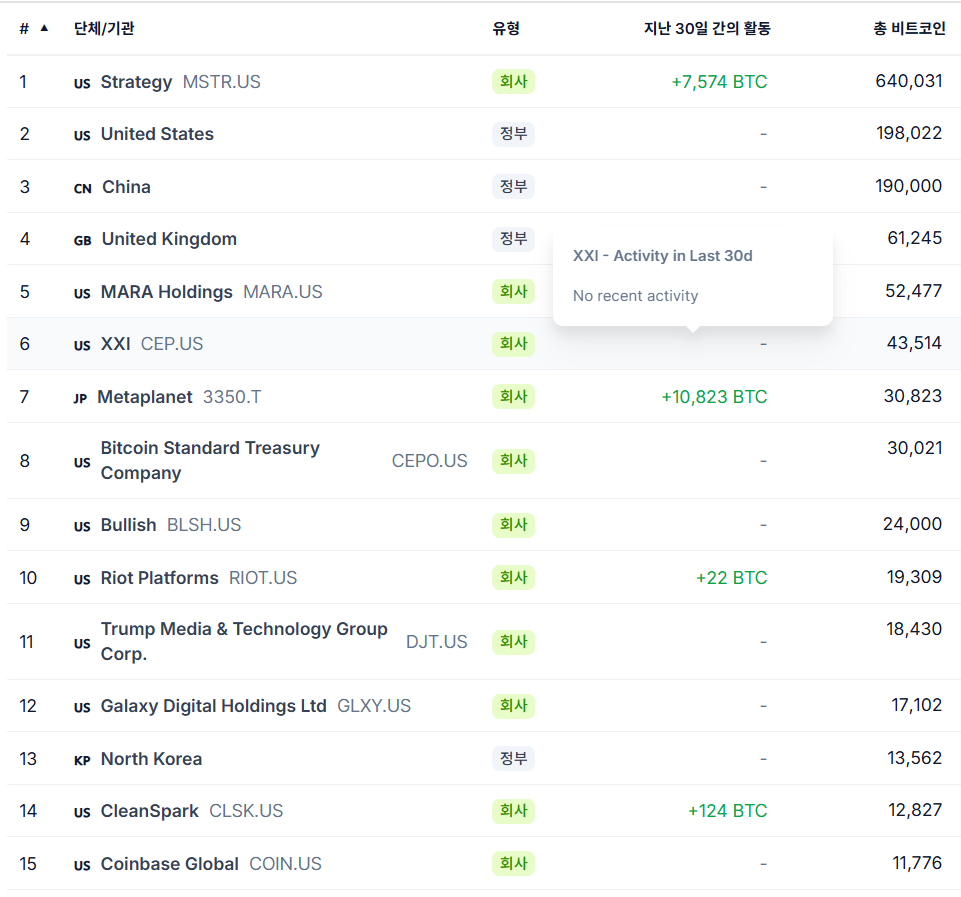The height and width of the screenshot is (897, 961).
Task: Click the KP code beside North Korea
Action: pos(82,760)
